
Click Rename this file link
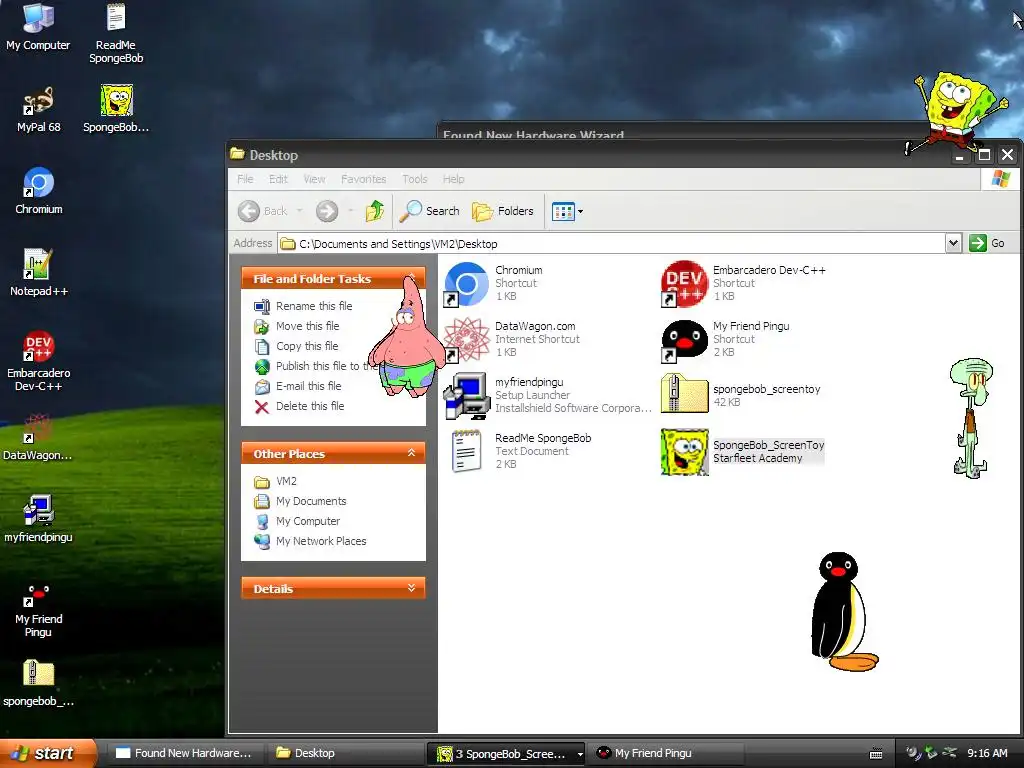click(313, 306)
